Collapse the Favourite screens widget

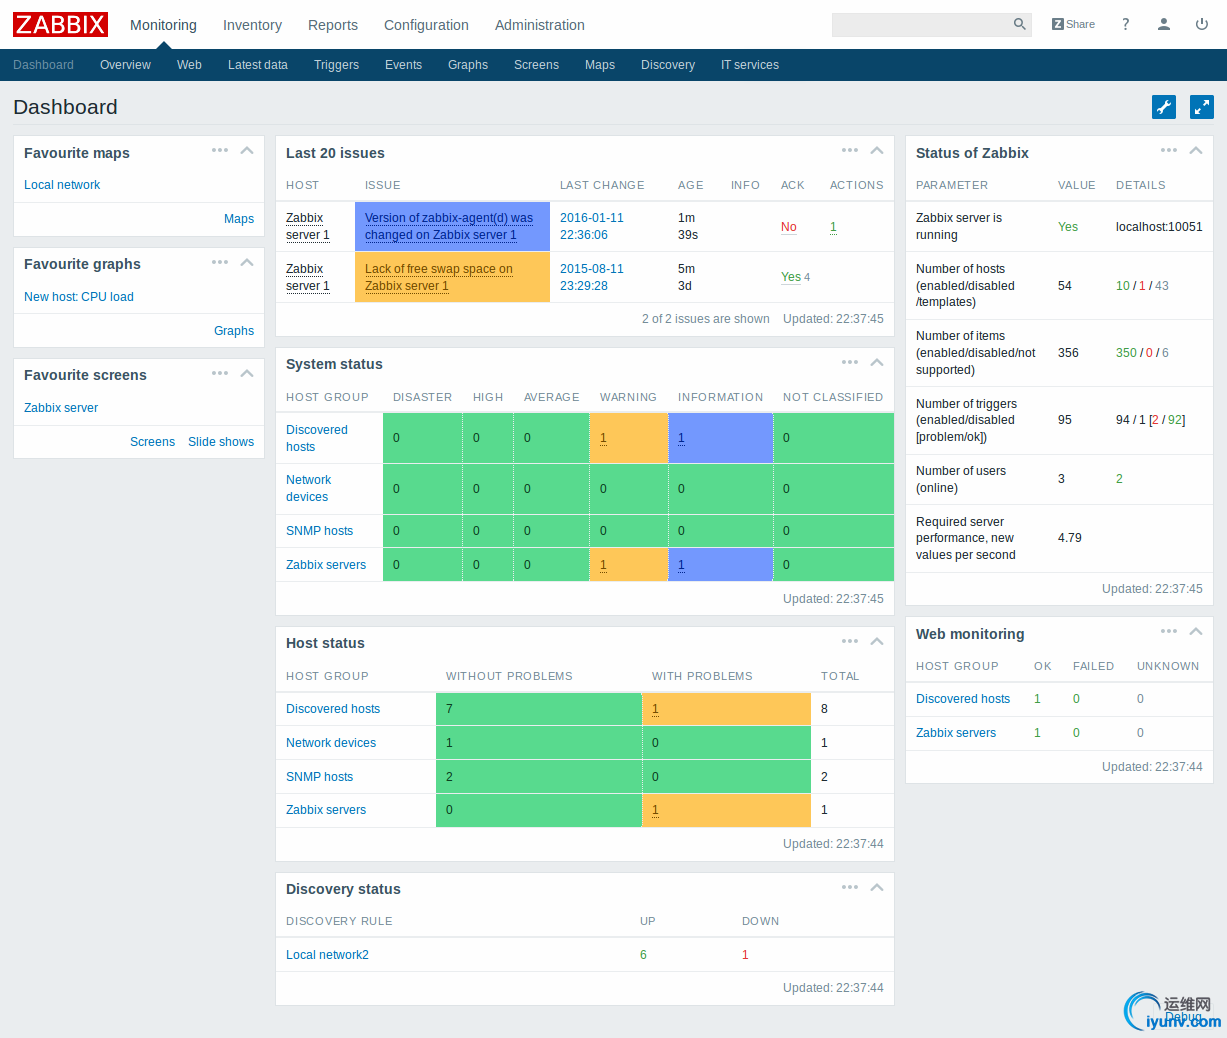pos(247,373)
